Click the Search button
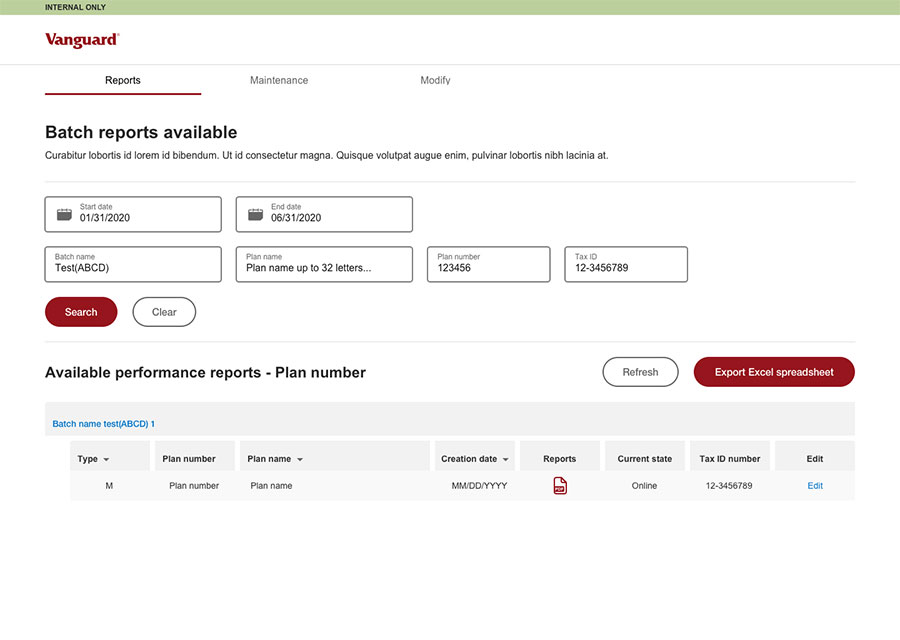The height and width of the screenshot is (640, 900). (x=81, y=312)
